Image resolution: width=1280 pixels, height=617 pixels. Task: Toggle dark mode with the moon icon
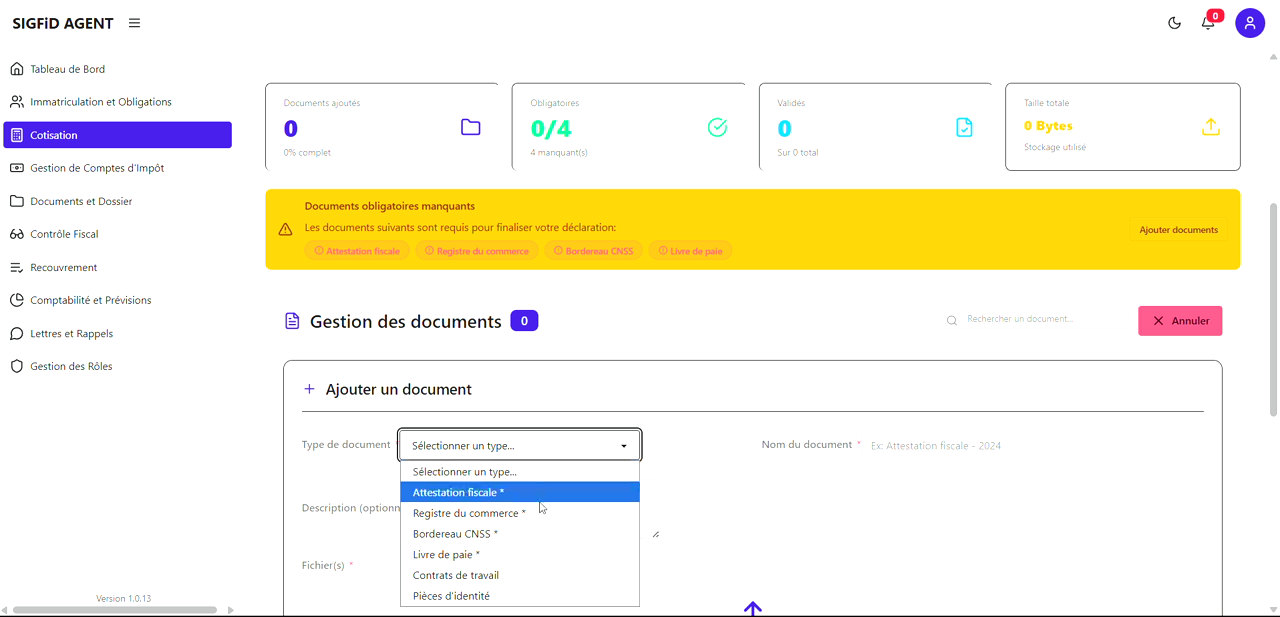click(x=1174, y=22)
